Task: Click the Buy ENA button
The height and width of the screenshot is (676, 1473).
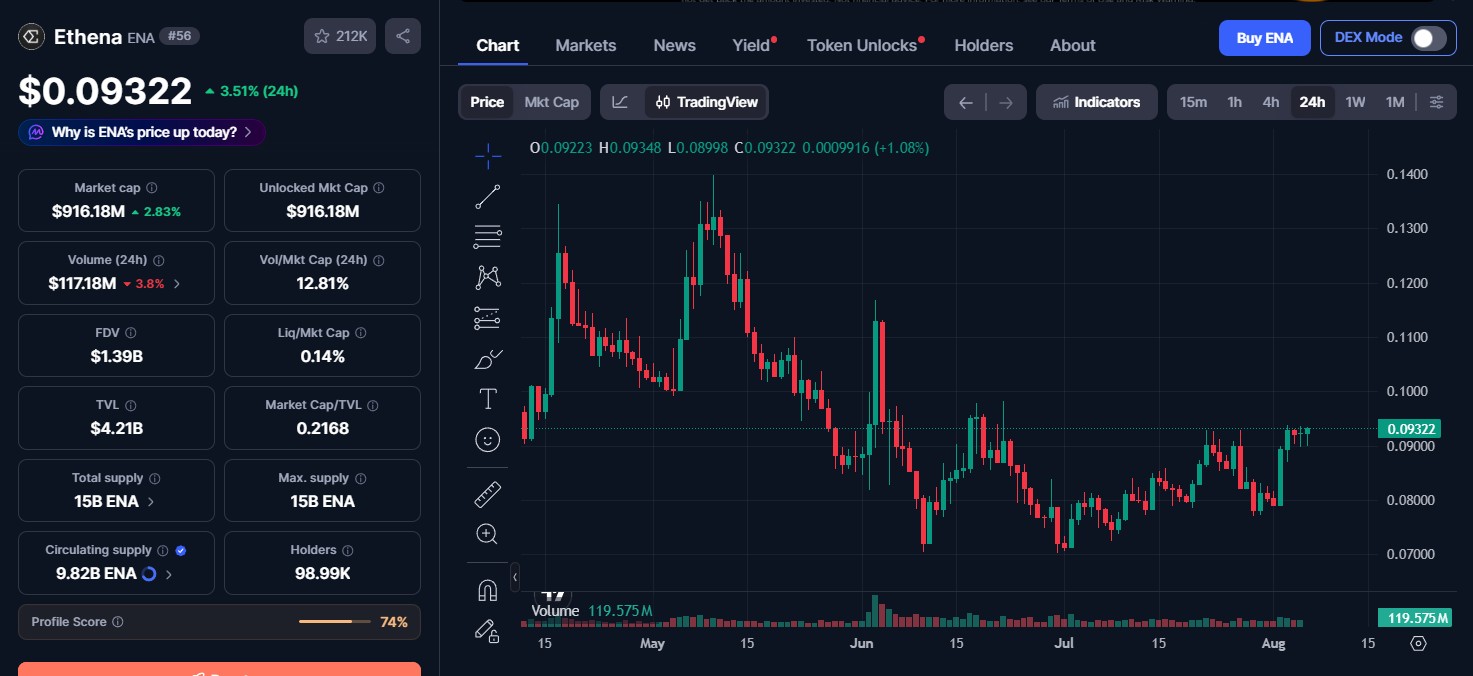Action: (x=1265, y=38)
